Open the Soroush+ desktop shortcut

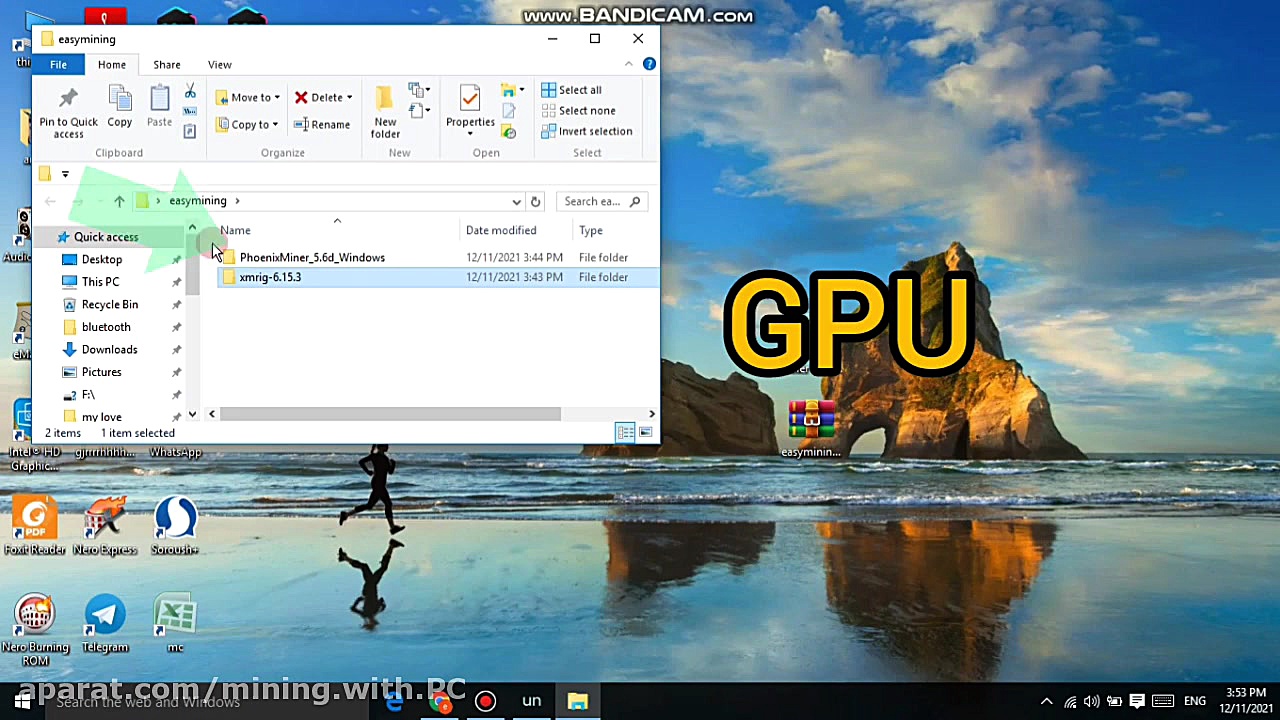pos(175,527)
